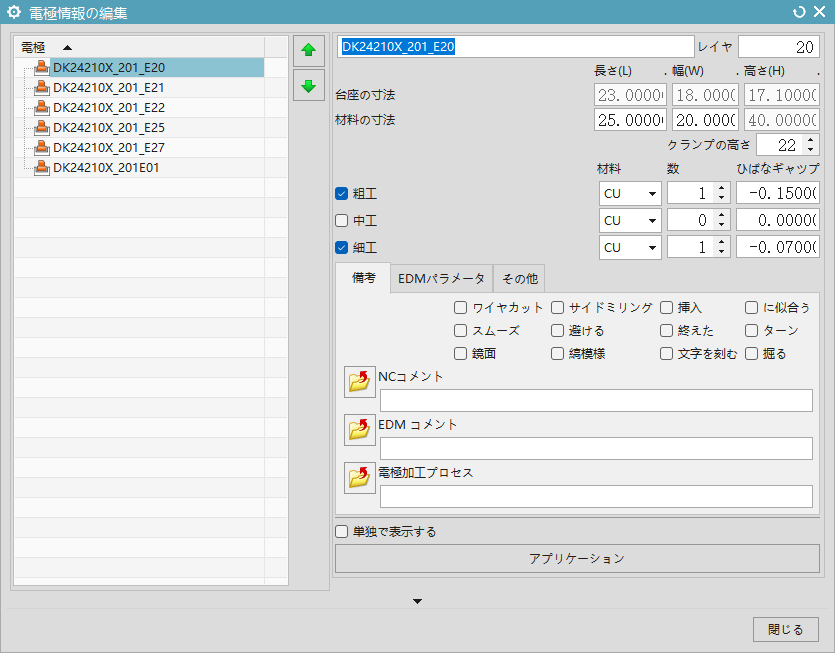835x653 pixels.
Task: Click electrode icon of DK24210X_201E01
Action: (41, 168)
